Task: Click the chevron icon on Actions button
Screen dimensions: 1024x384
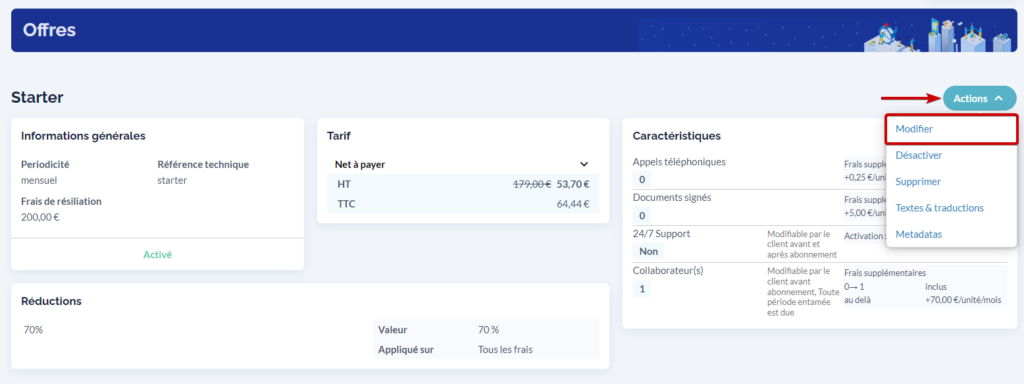Action: point(998,99)
